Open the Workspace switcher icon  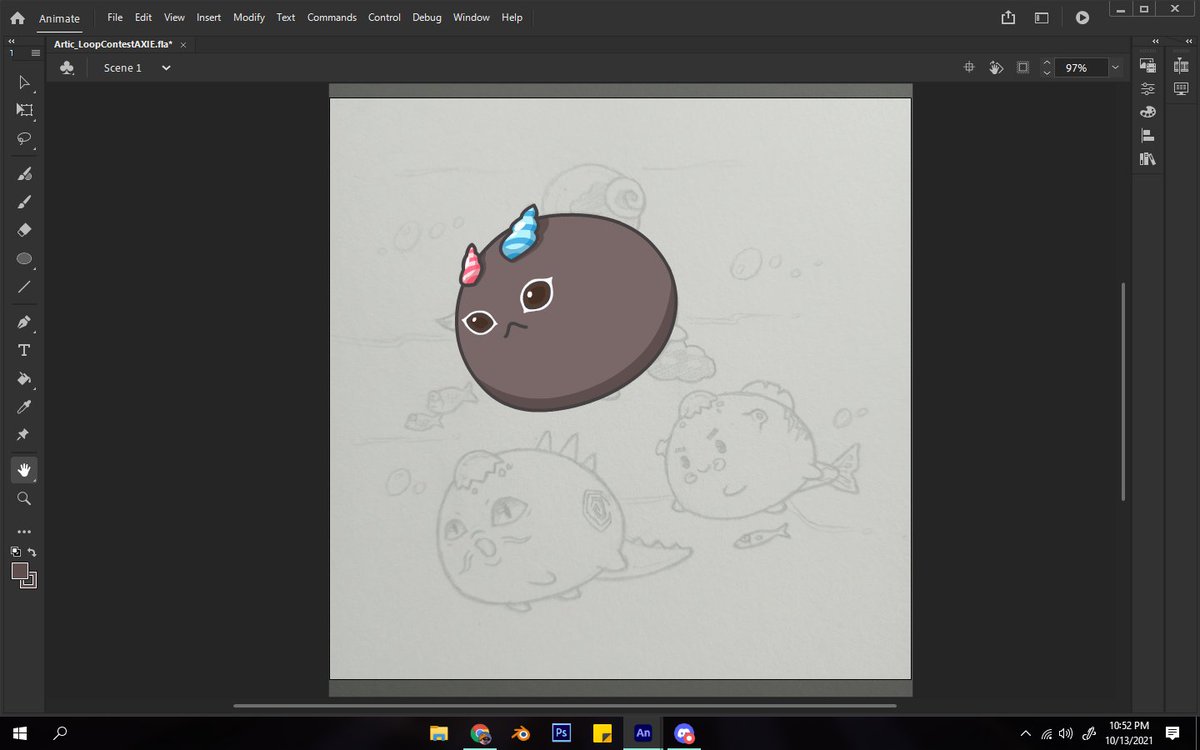(1041, 17)
